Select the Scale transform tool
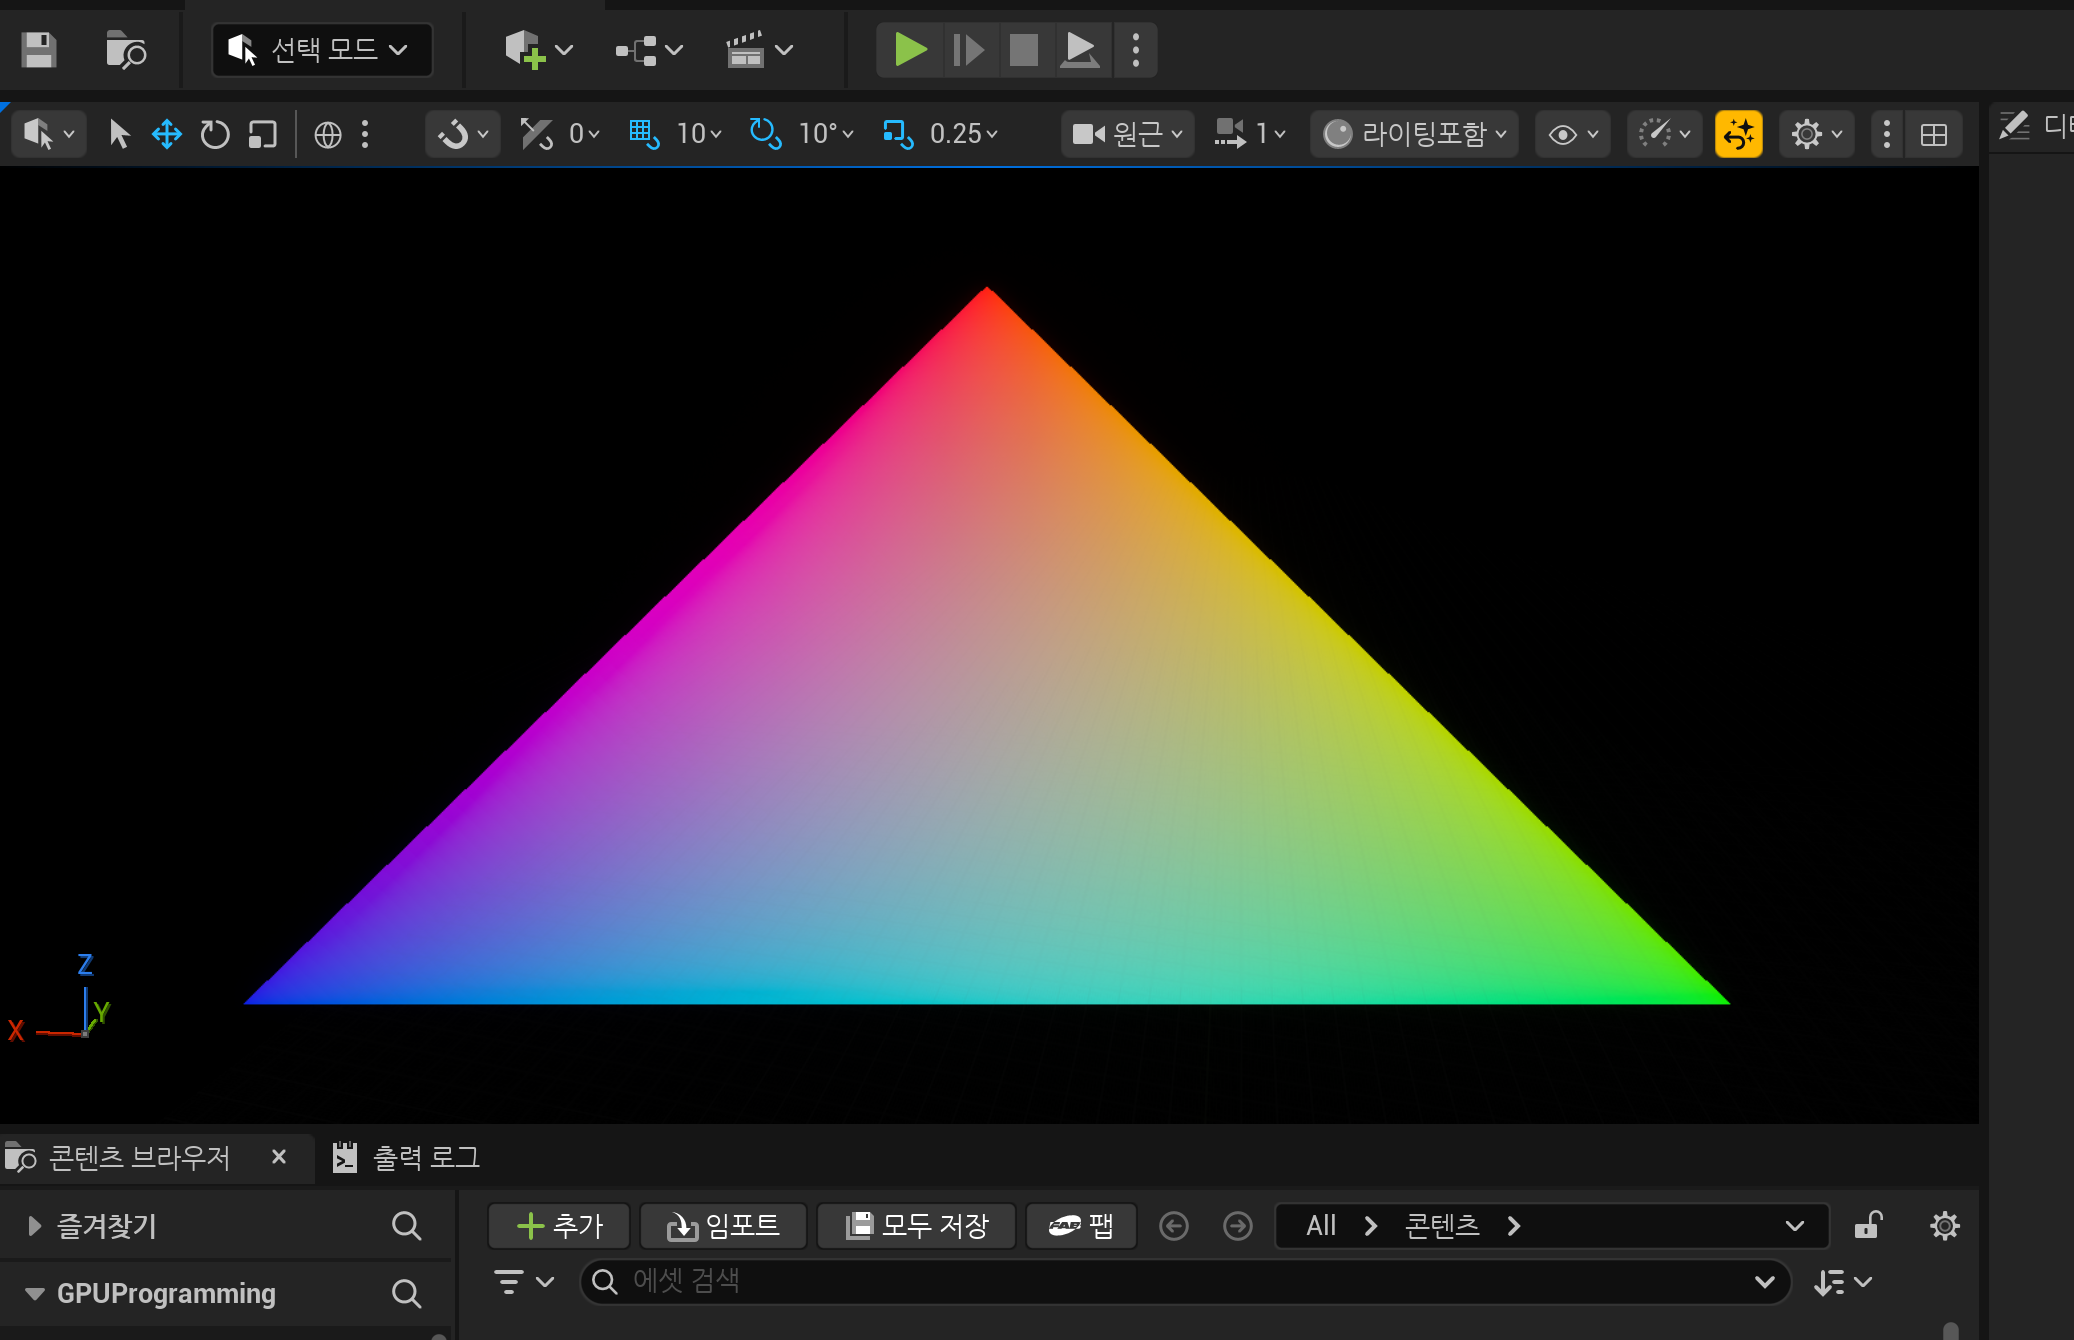 262,134
